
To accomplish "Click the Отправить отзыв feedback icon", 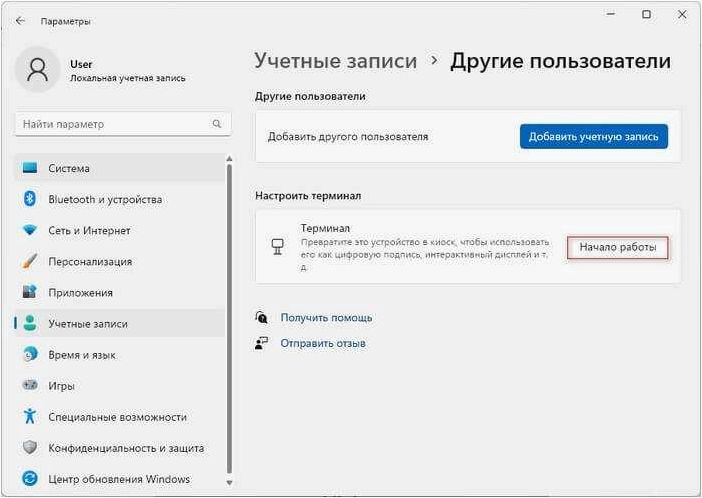I will pos(261,343).
